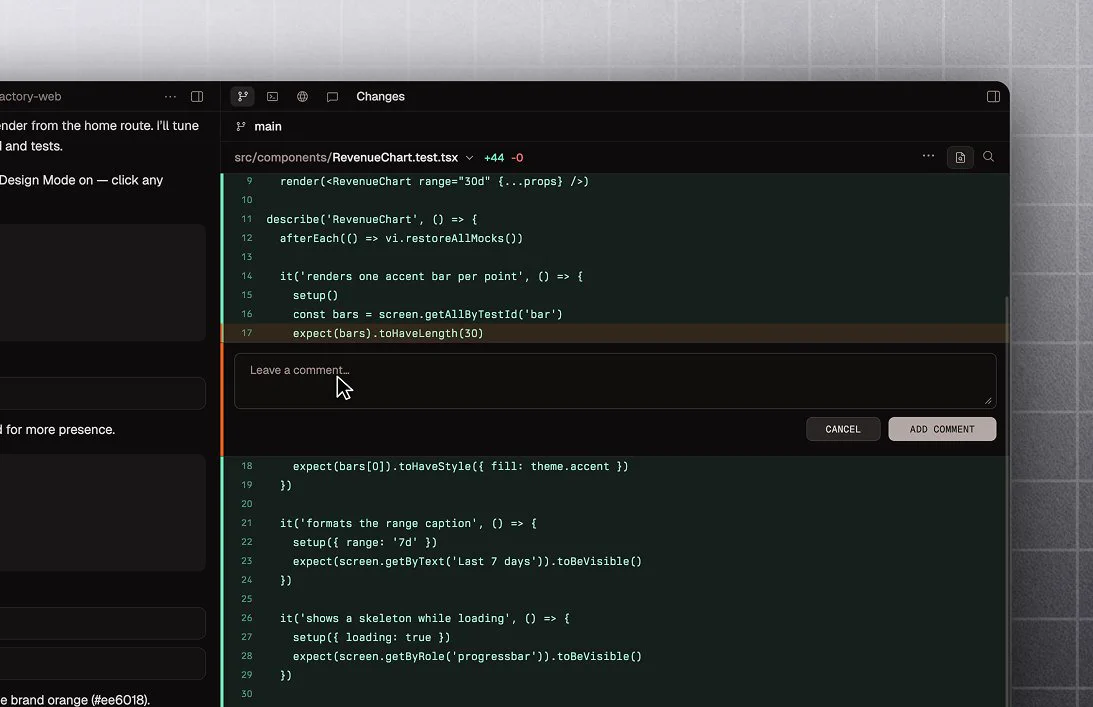Open the chat comments icon
The height and width of the screenshot is (707, 1093).
pyautogui.click(x=333, y=96)
